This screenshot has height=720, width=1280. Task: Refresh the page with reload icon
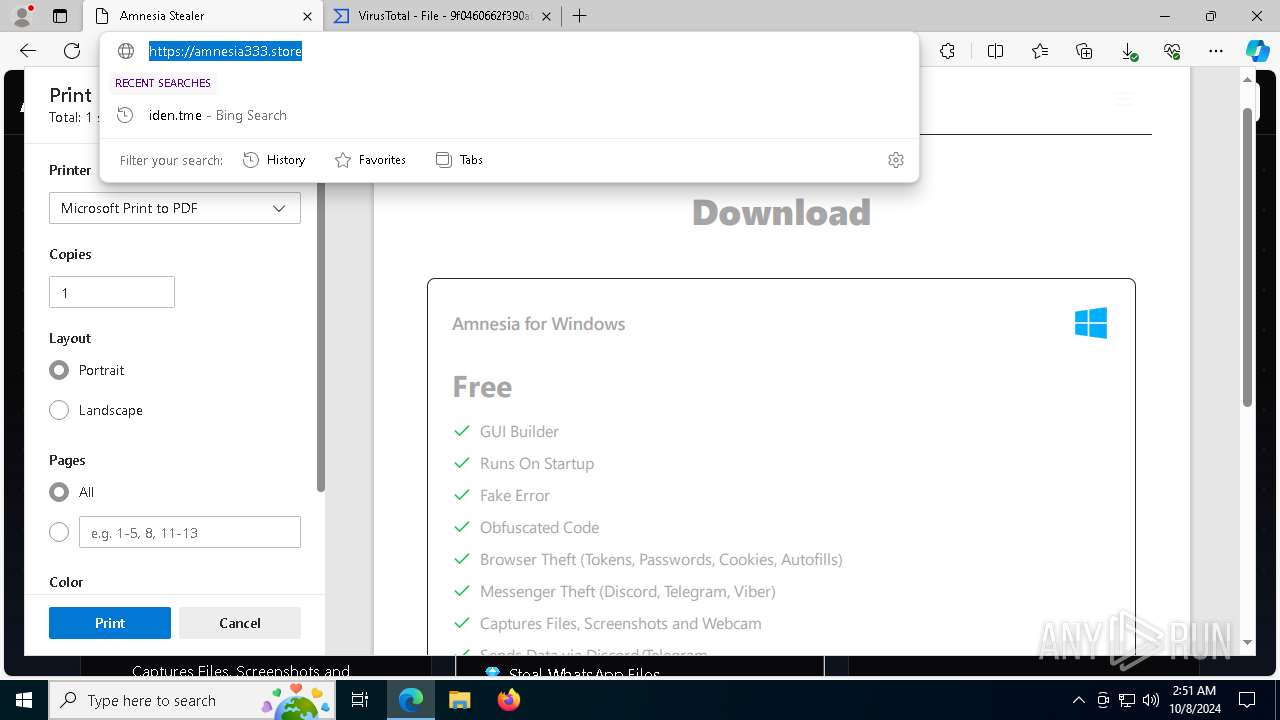click(72, 51)
